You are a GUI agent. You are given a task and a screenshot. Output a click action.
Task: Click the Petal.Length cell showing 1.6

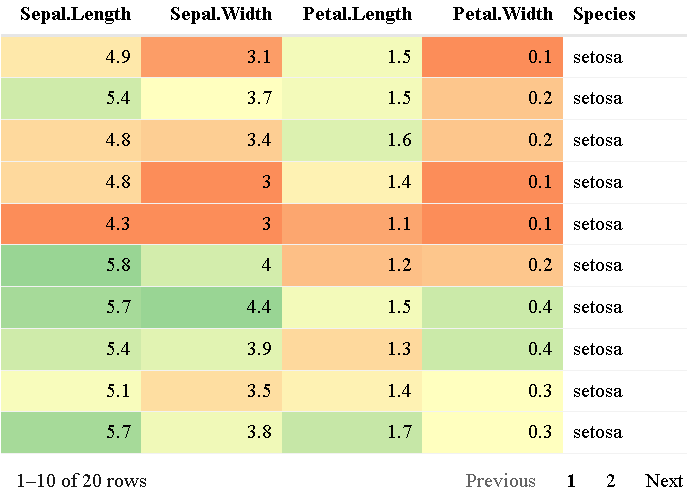352,140
